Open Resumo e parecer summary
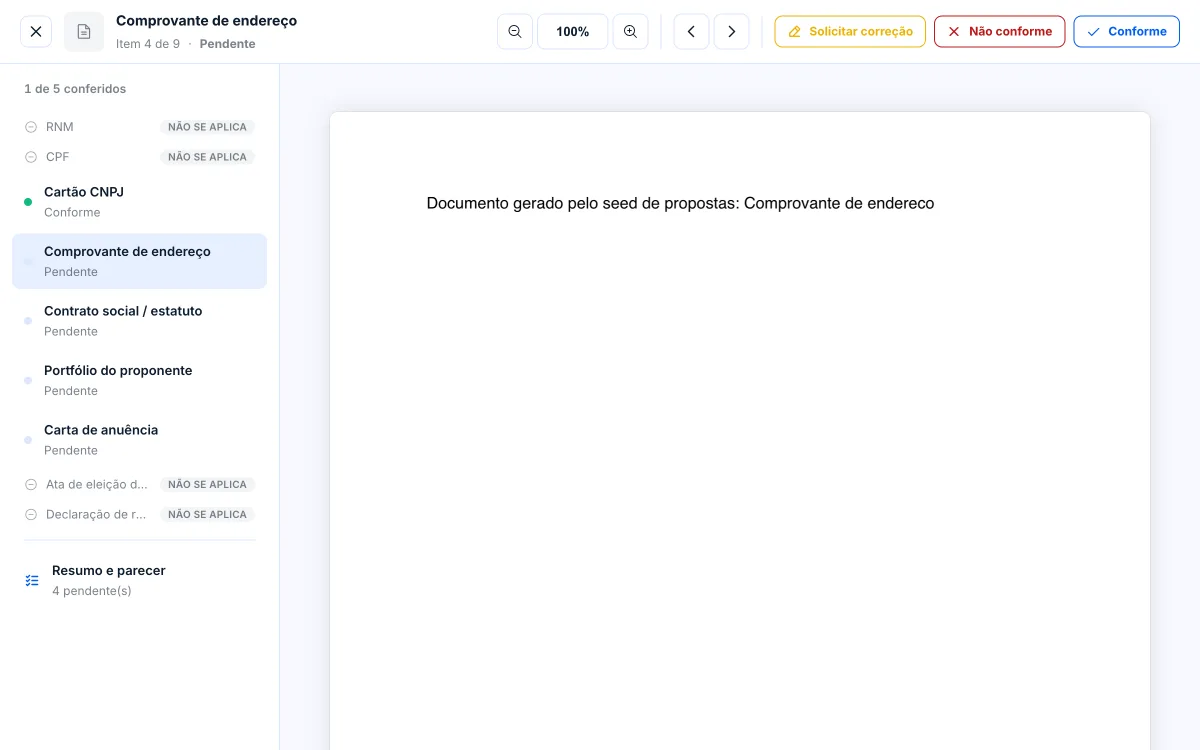 coord(140,580)
